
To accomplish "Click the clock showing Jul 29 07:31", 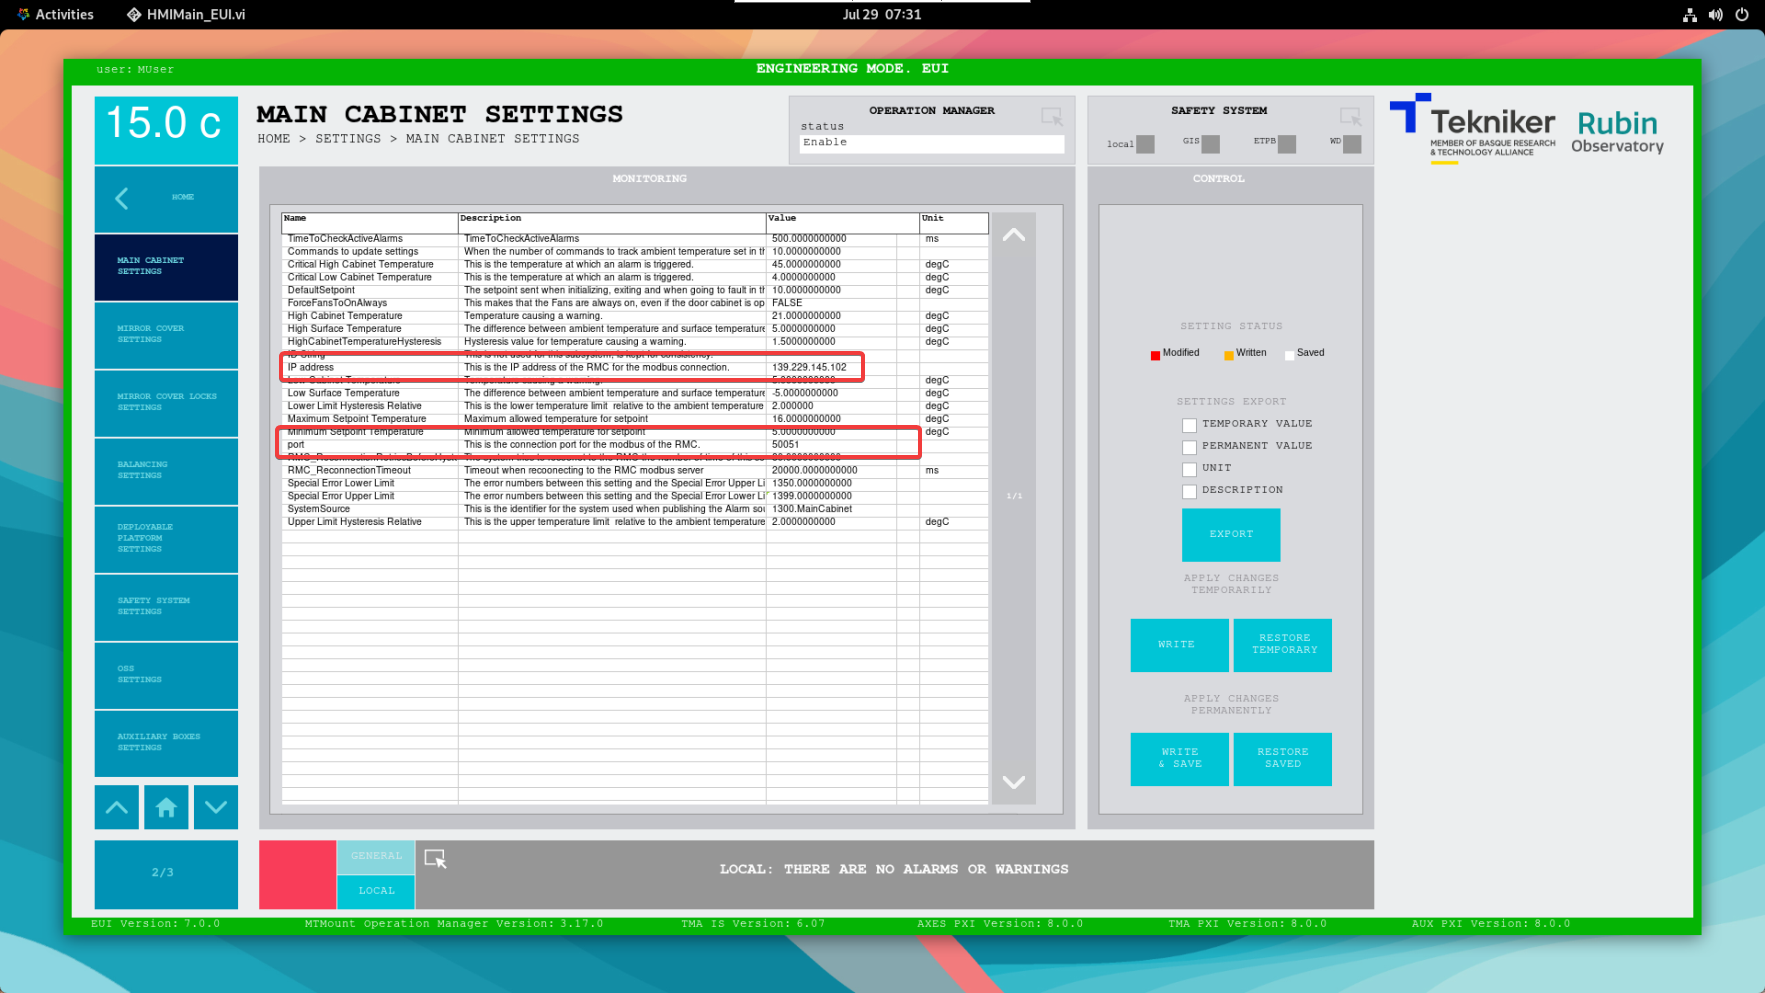I will pyautogui.click(x=882, y=15).
